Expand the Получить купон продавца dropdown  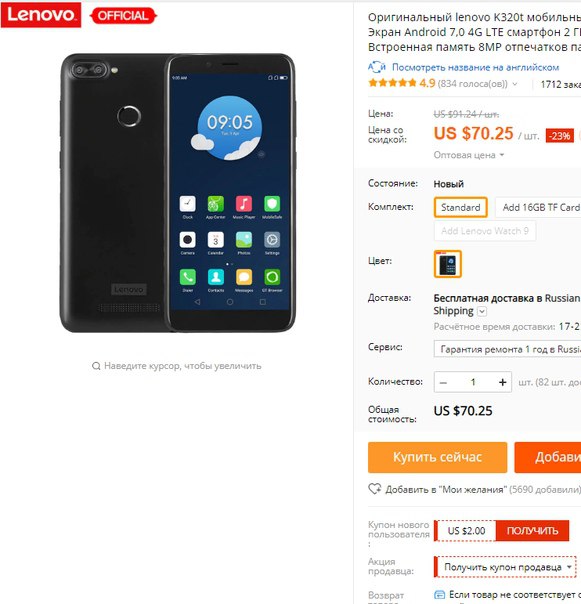click(505, 567)
